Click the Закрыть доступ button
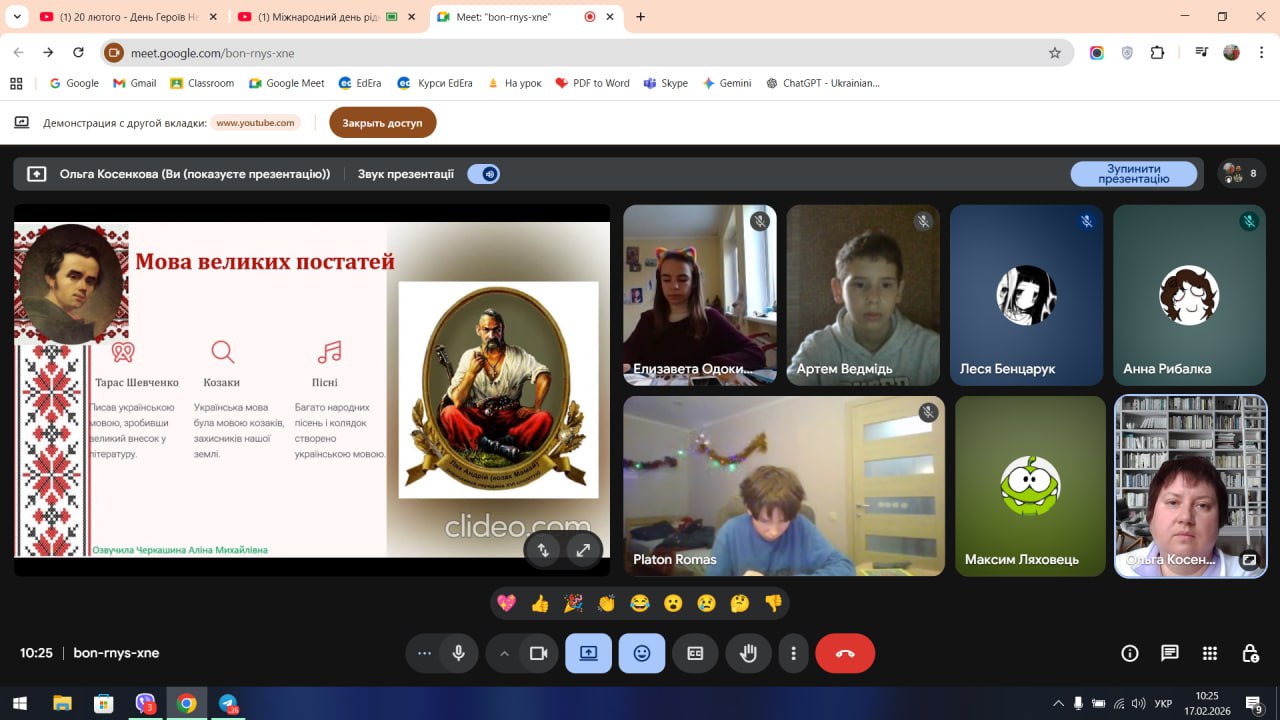The height and width of the screenshot is (720, 1280). click(382, 123)
